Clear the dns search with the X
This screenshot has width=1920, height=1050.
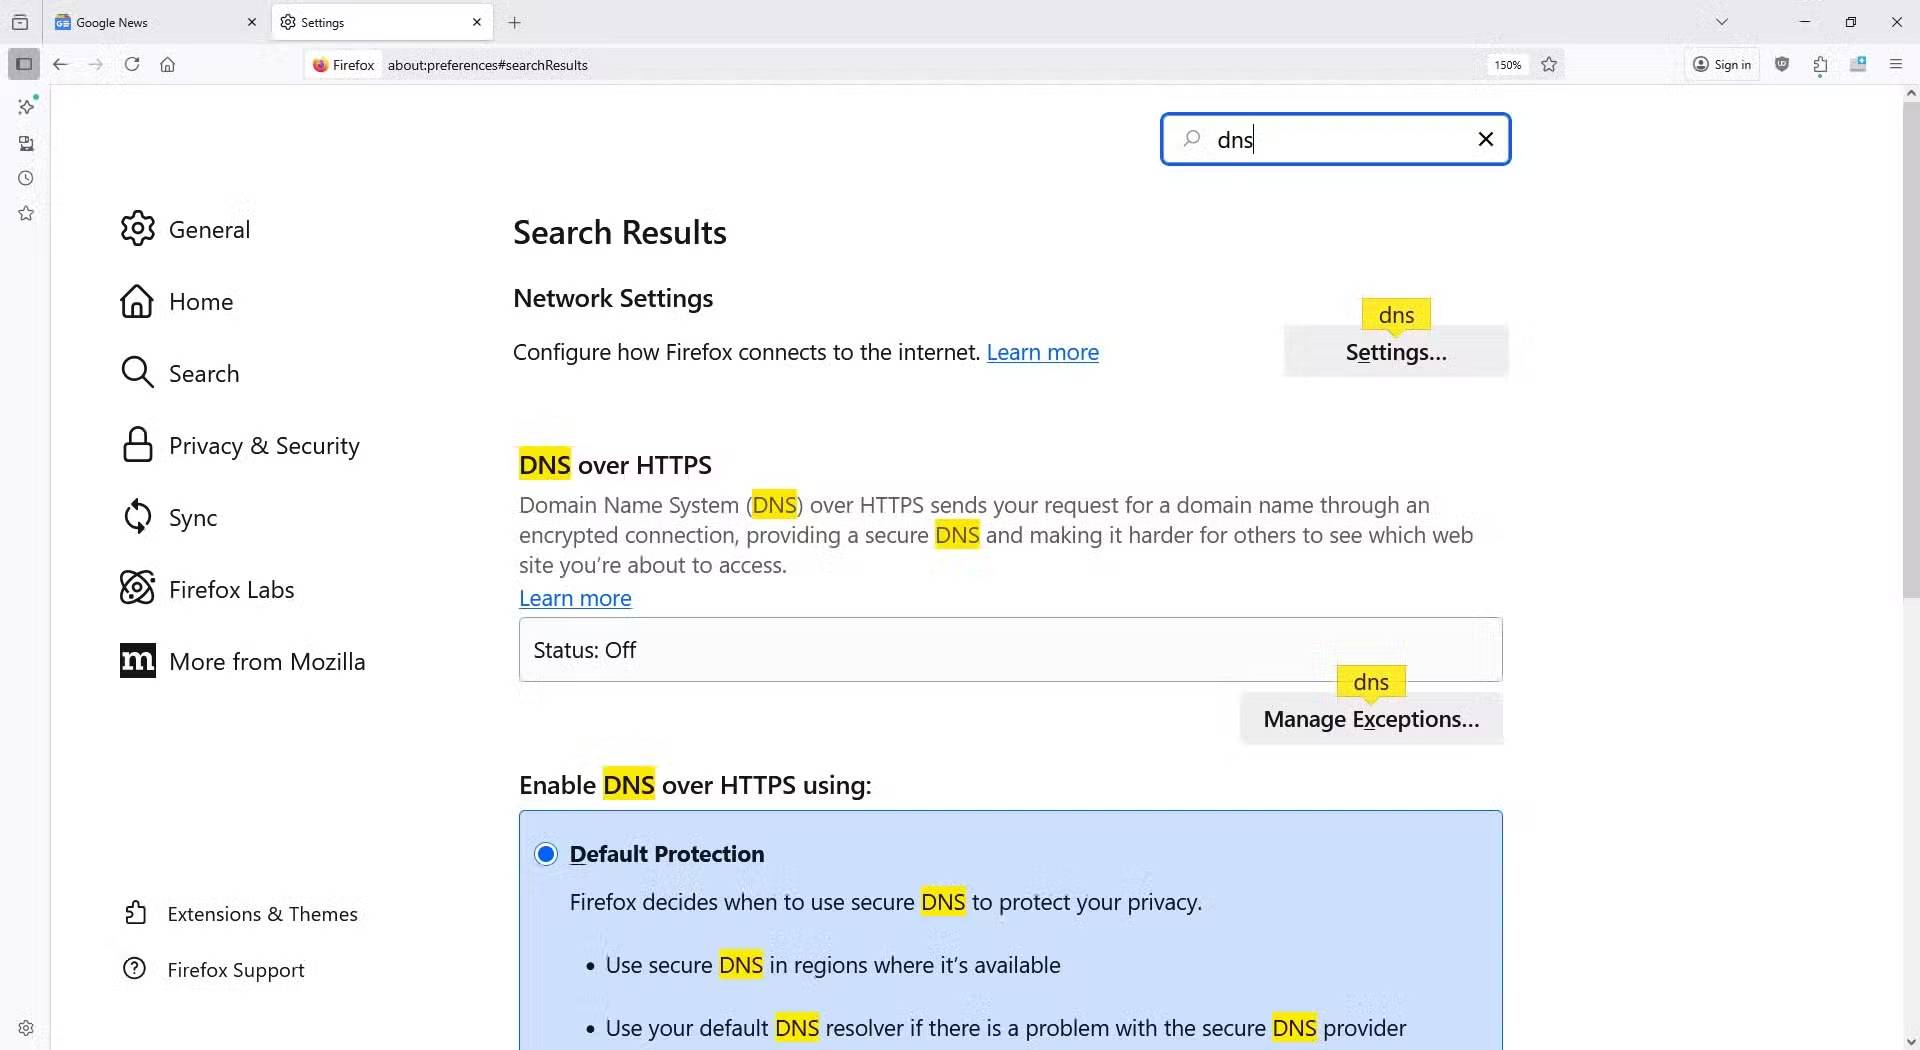tap(1486, 139)
